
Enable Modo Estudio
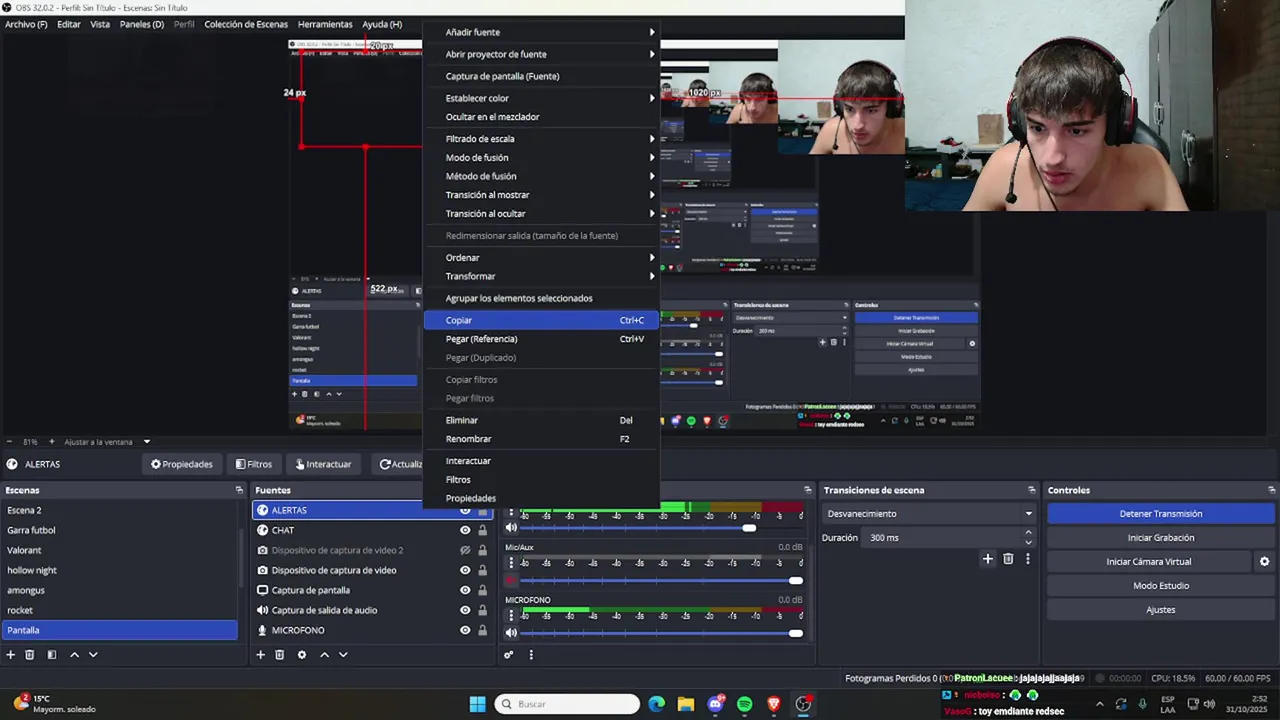(1161, 586)
